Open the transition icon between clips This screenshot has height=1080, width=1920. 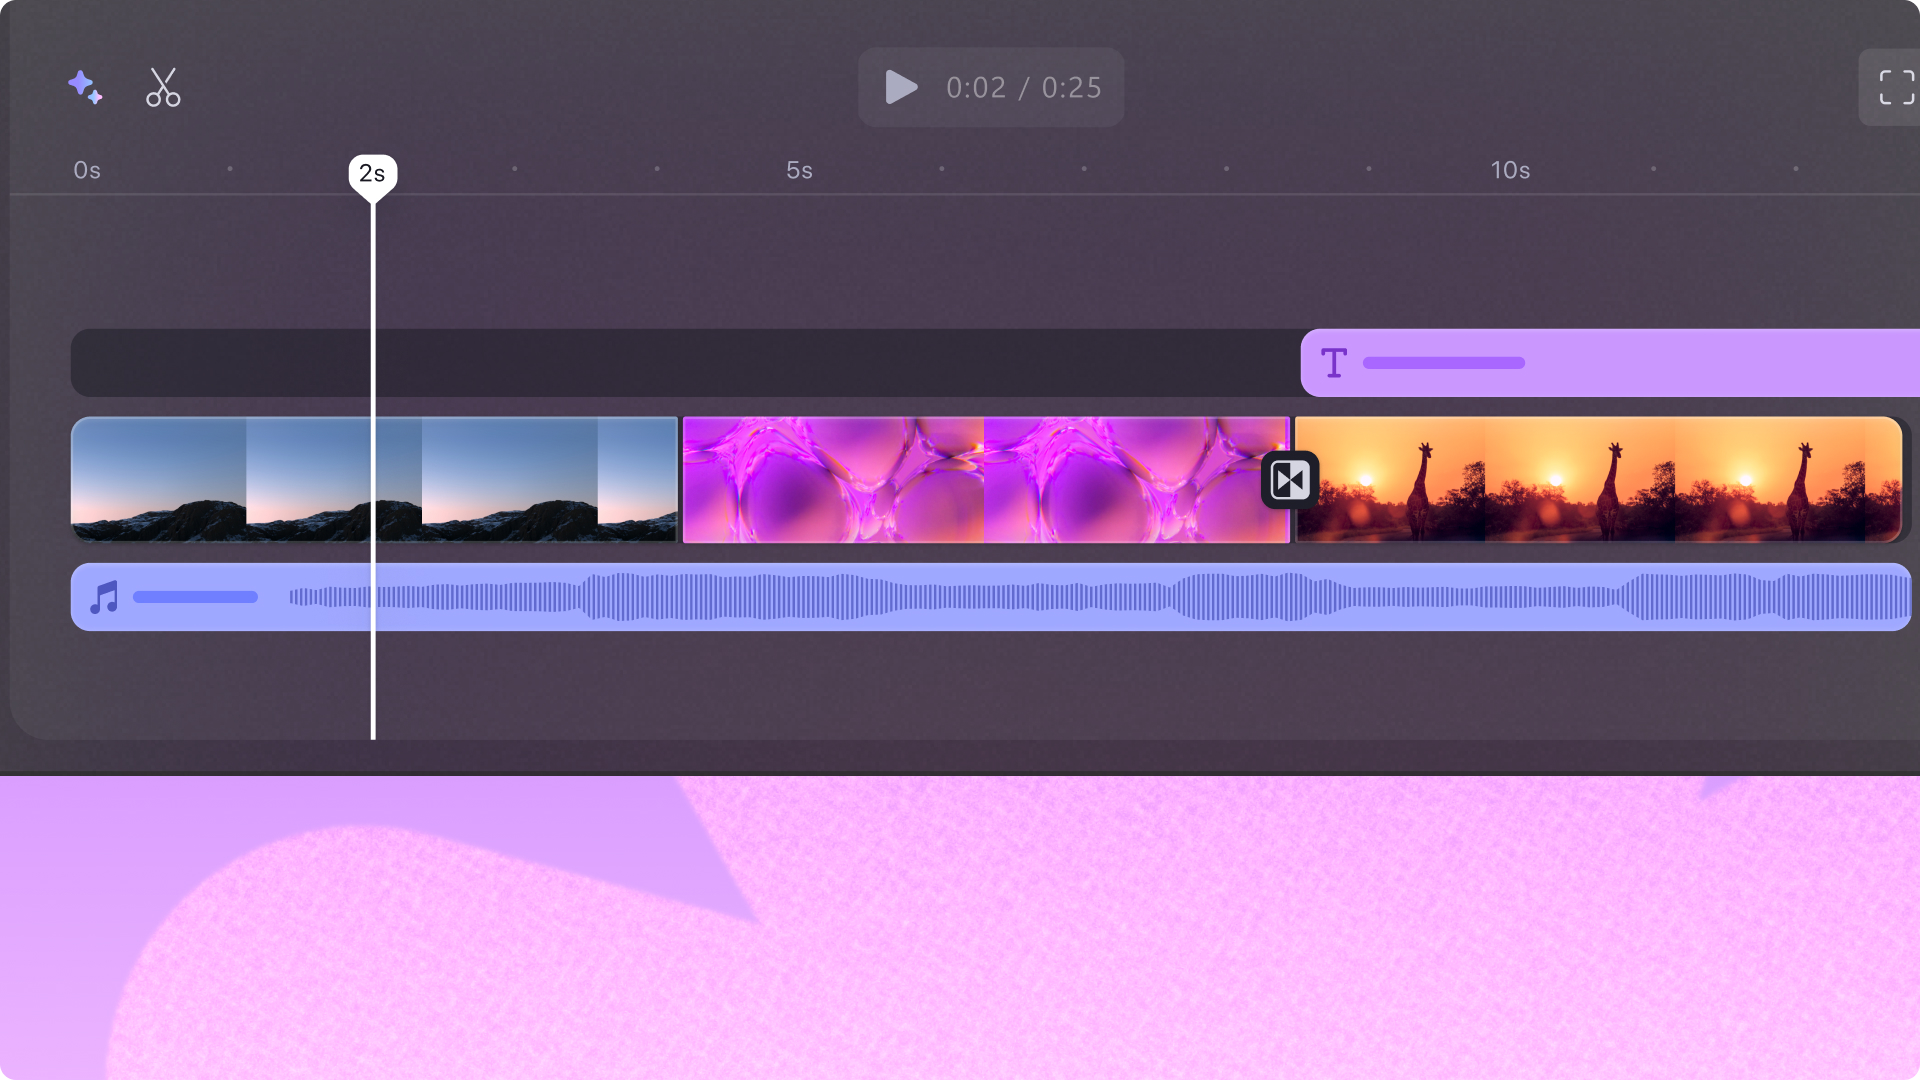click(1289, 480)
